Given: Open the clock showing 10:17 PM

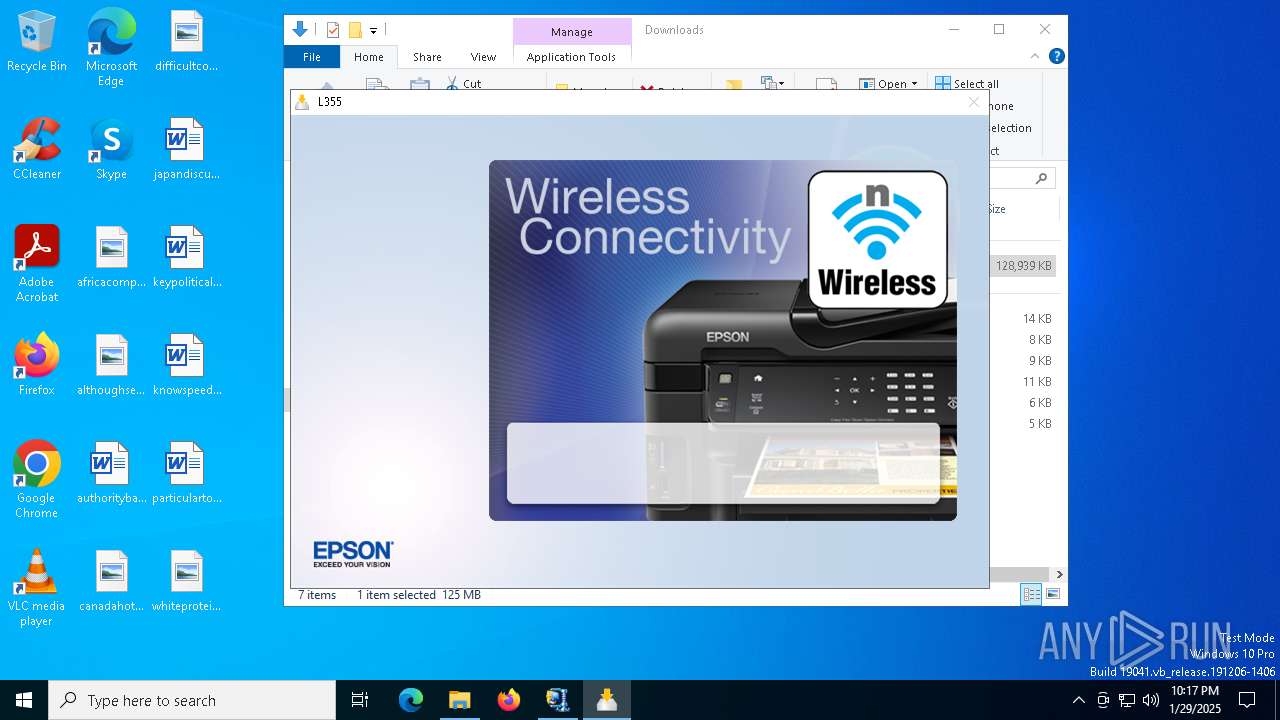Looking at the screenshot, I should click(1195, 700).
